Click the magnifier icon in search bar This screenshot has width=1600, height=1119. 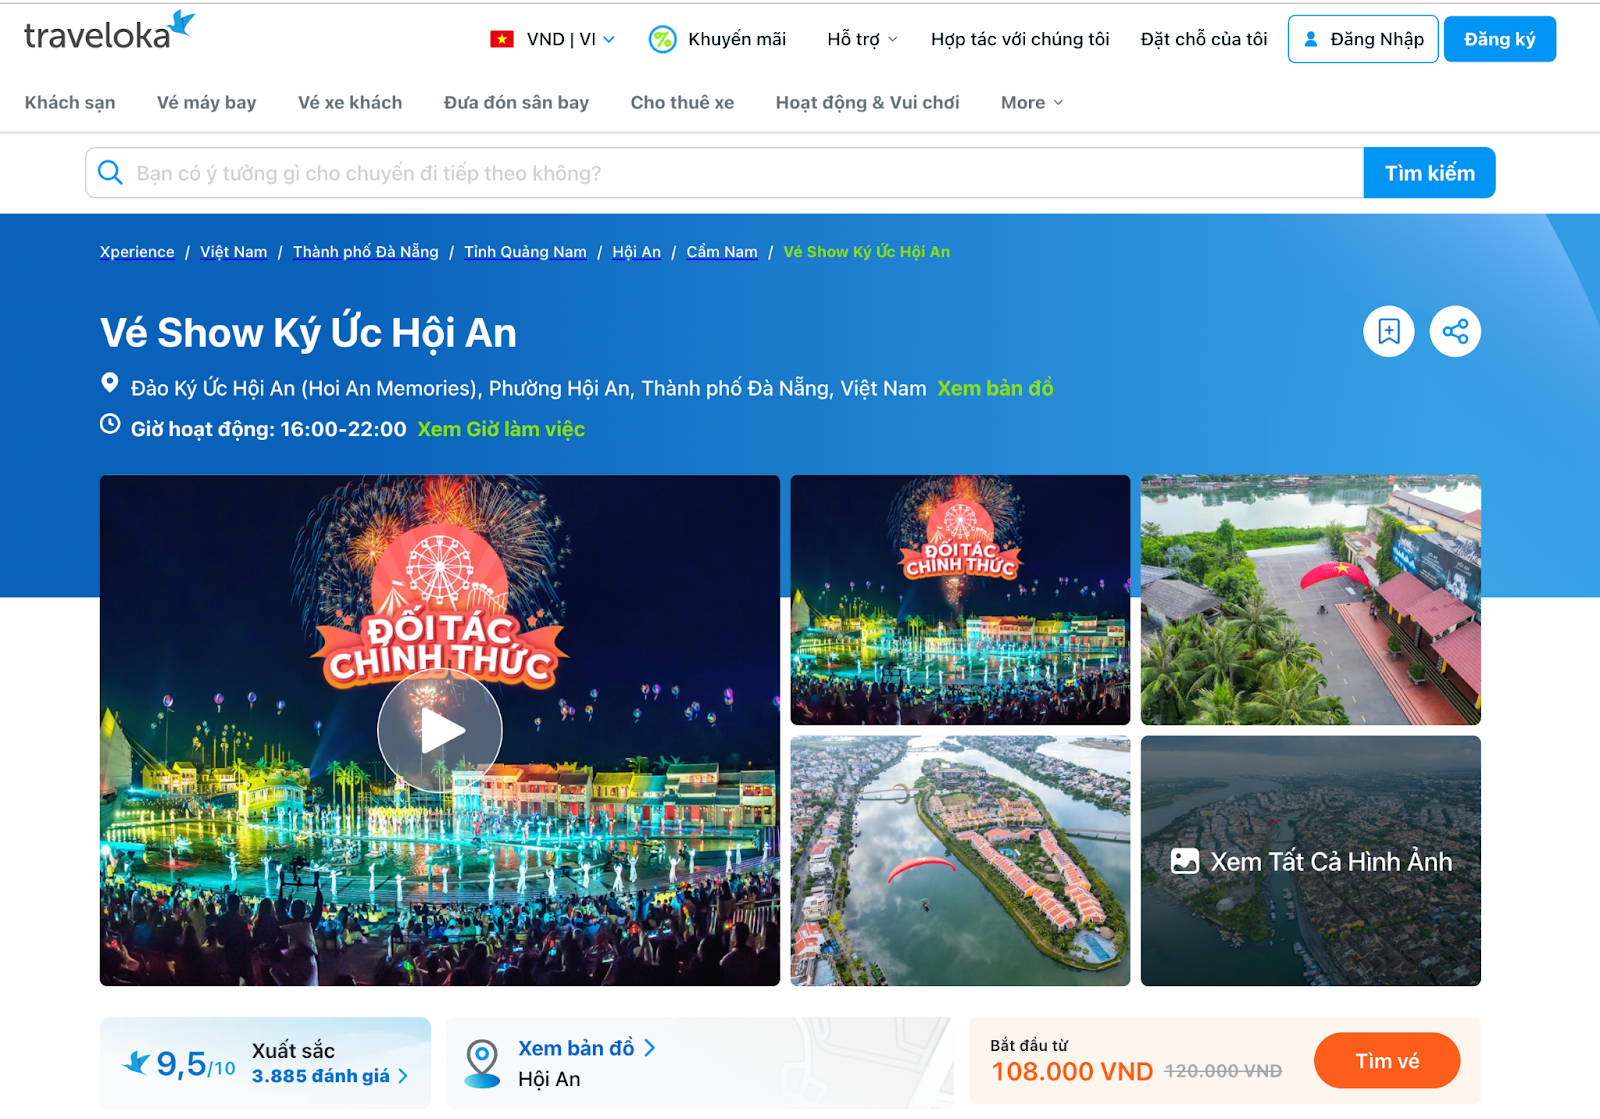pos(111,173)
